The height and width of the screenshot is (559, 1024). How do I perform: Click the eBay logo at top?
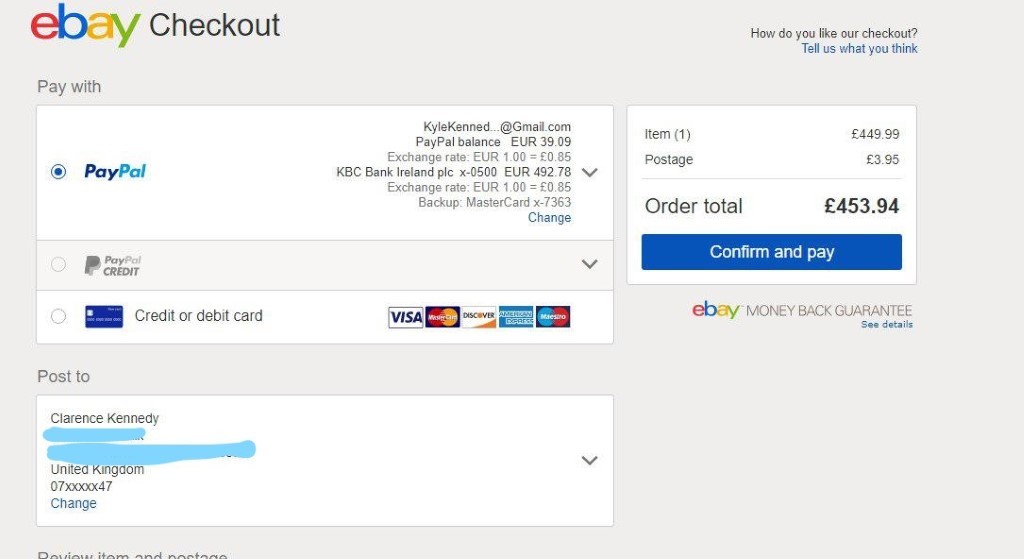[86, 25]
